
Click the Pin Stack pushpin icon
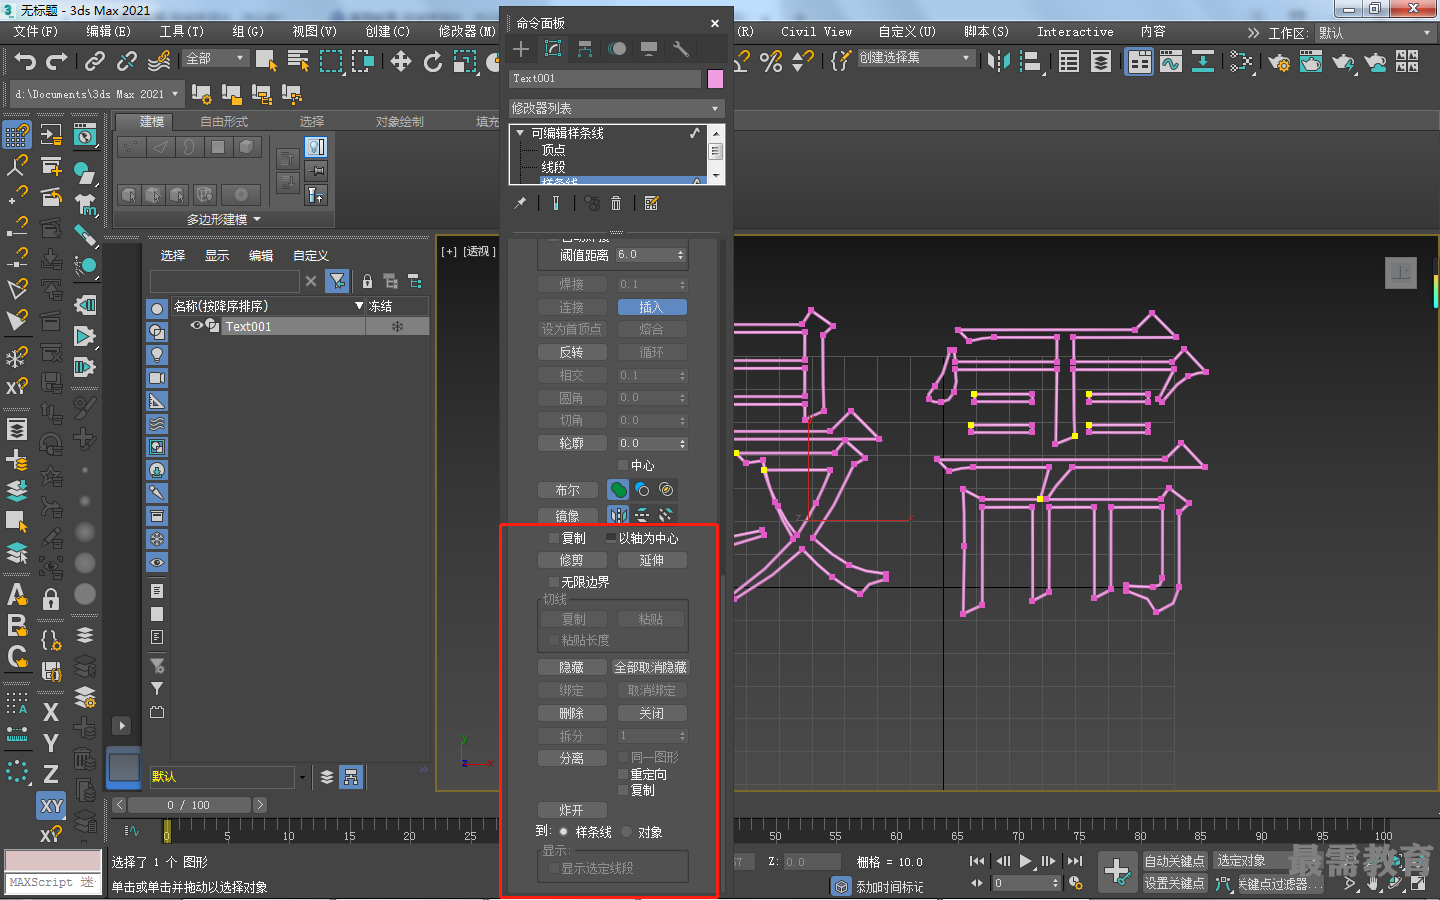tap(520, 203)
